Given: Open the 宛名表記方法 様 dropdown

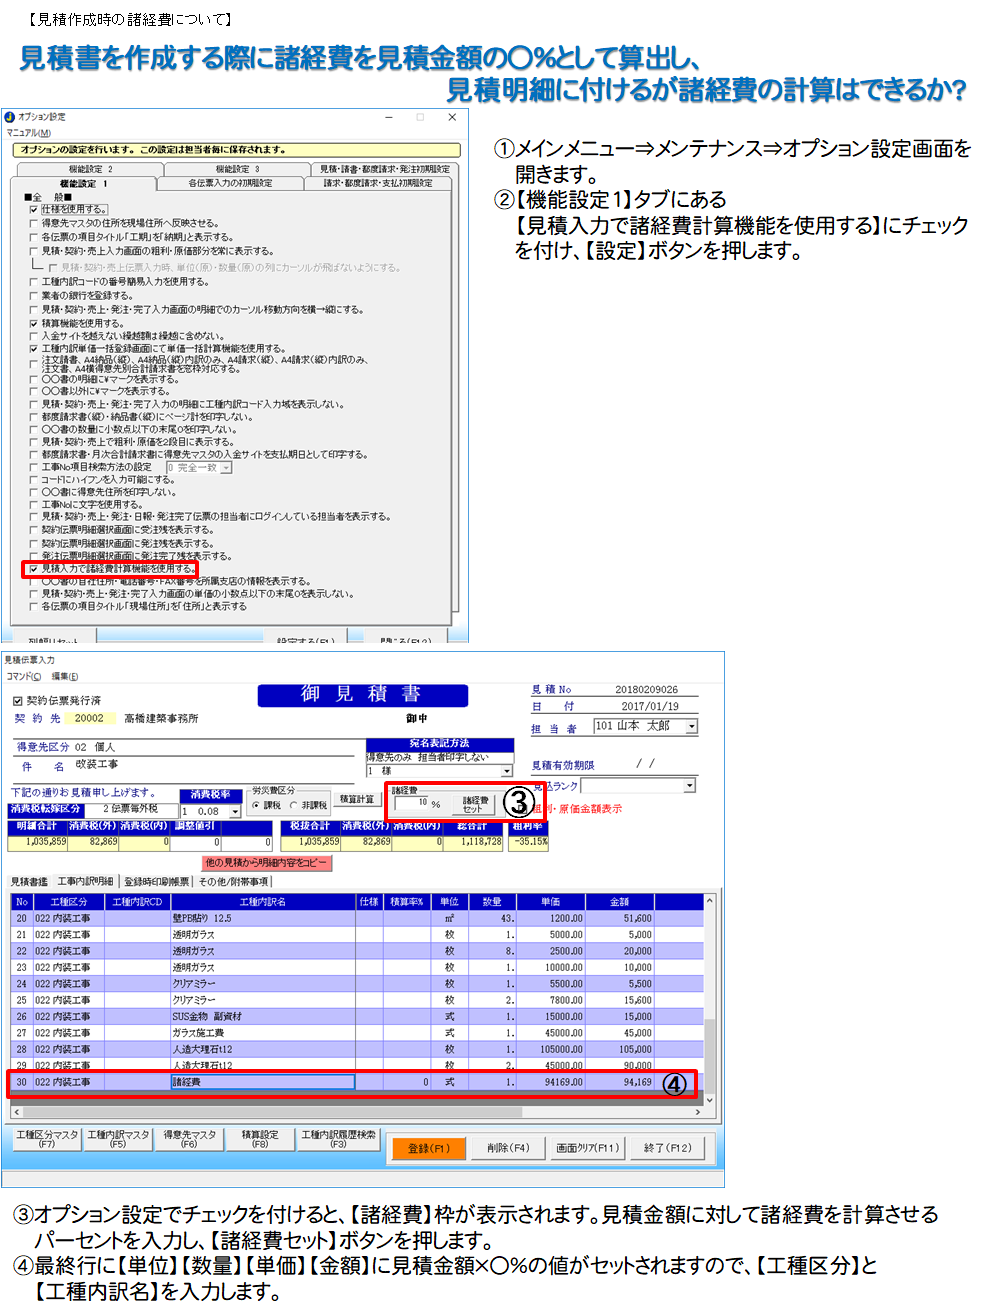Looking at the screenshot, I should 507,771.
